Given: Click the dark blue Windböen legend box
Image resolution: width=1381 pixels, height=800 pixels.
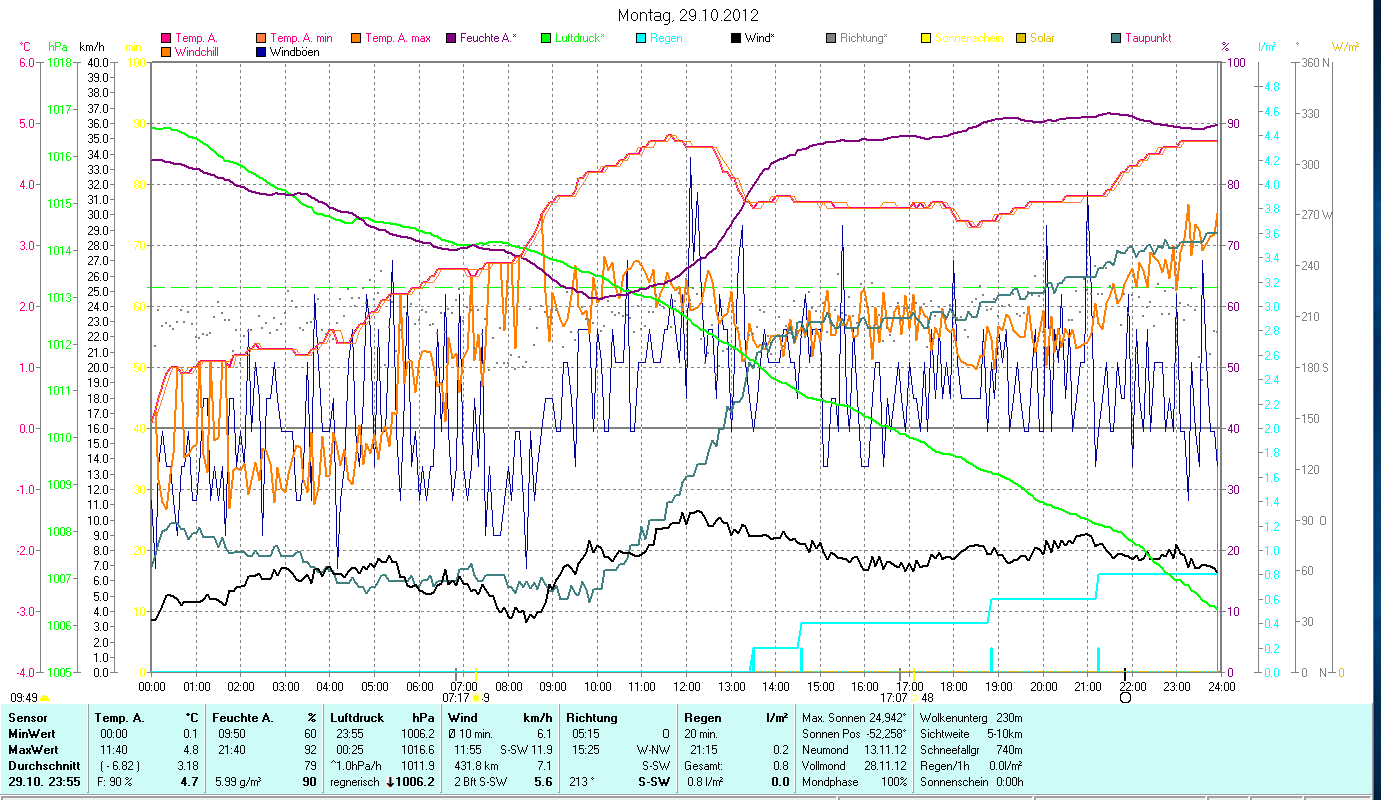Looking at the screenshot, I should (x=262, y=52).
